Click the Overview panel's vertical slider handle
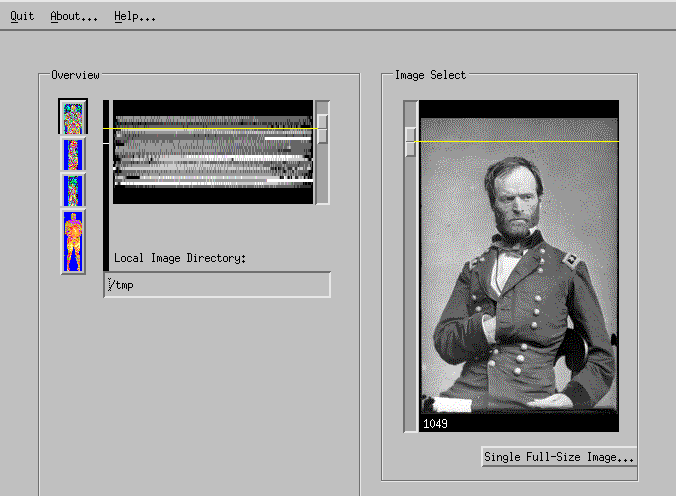Image resolution: width=676 pixels, height=496 pixels. pyautogui.click(x=322, y=129)
